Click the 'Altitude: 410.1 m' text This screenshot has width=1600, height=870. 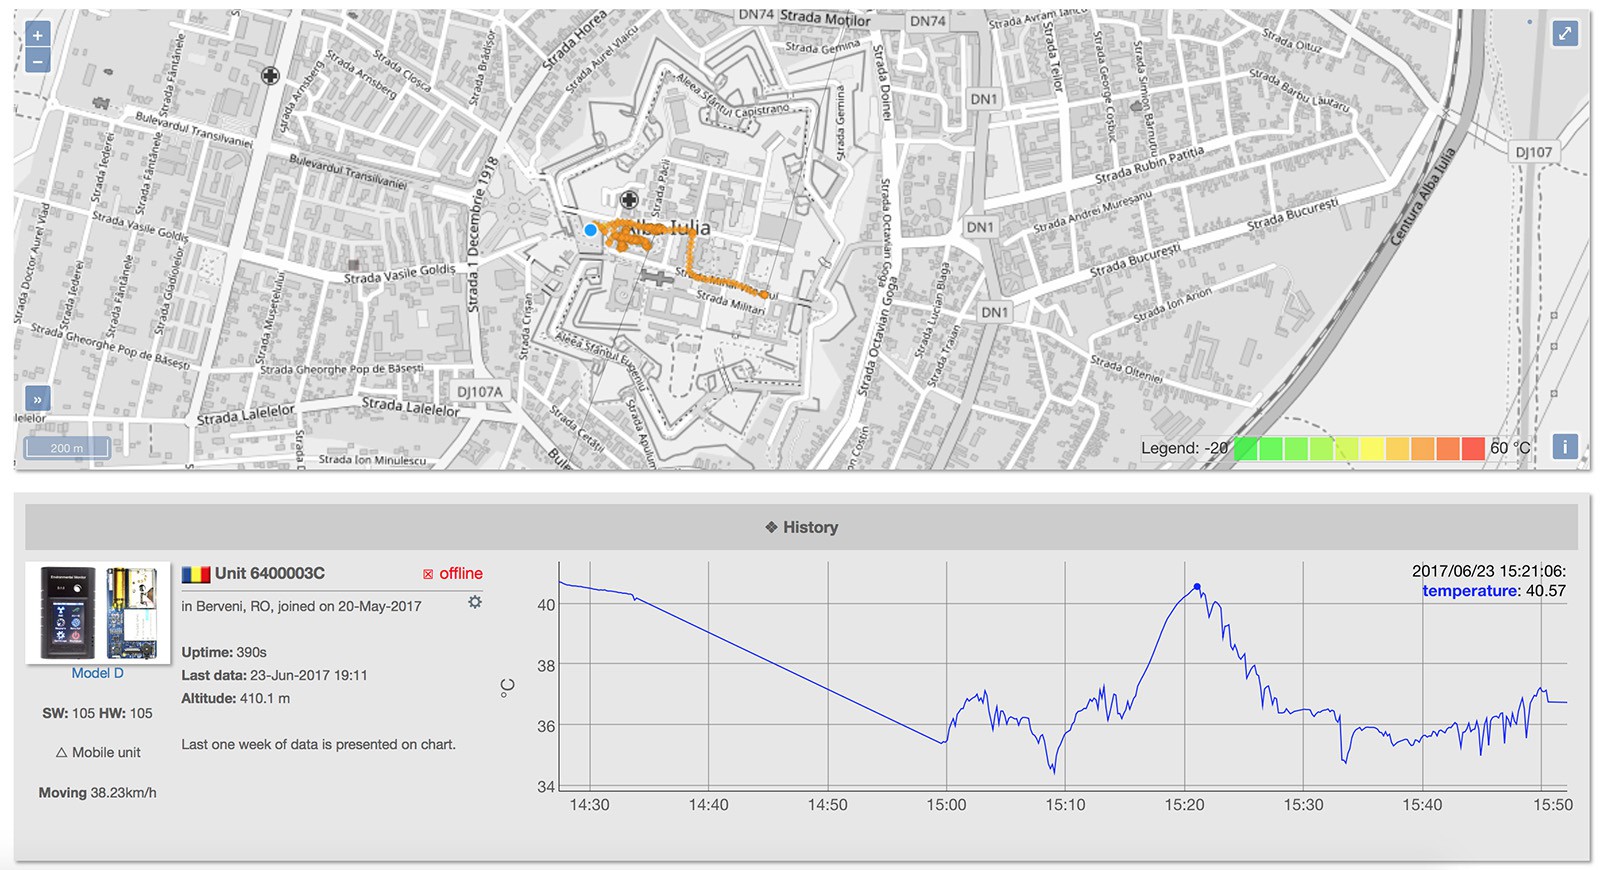click(x=235, y=698)
